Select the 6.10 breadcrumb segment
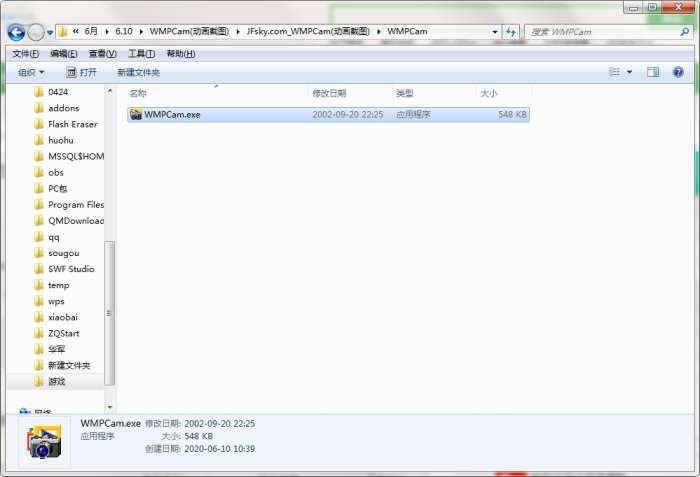Screen dimensions: 700x477 (124, 31)
